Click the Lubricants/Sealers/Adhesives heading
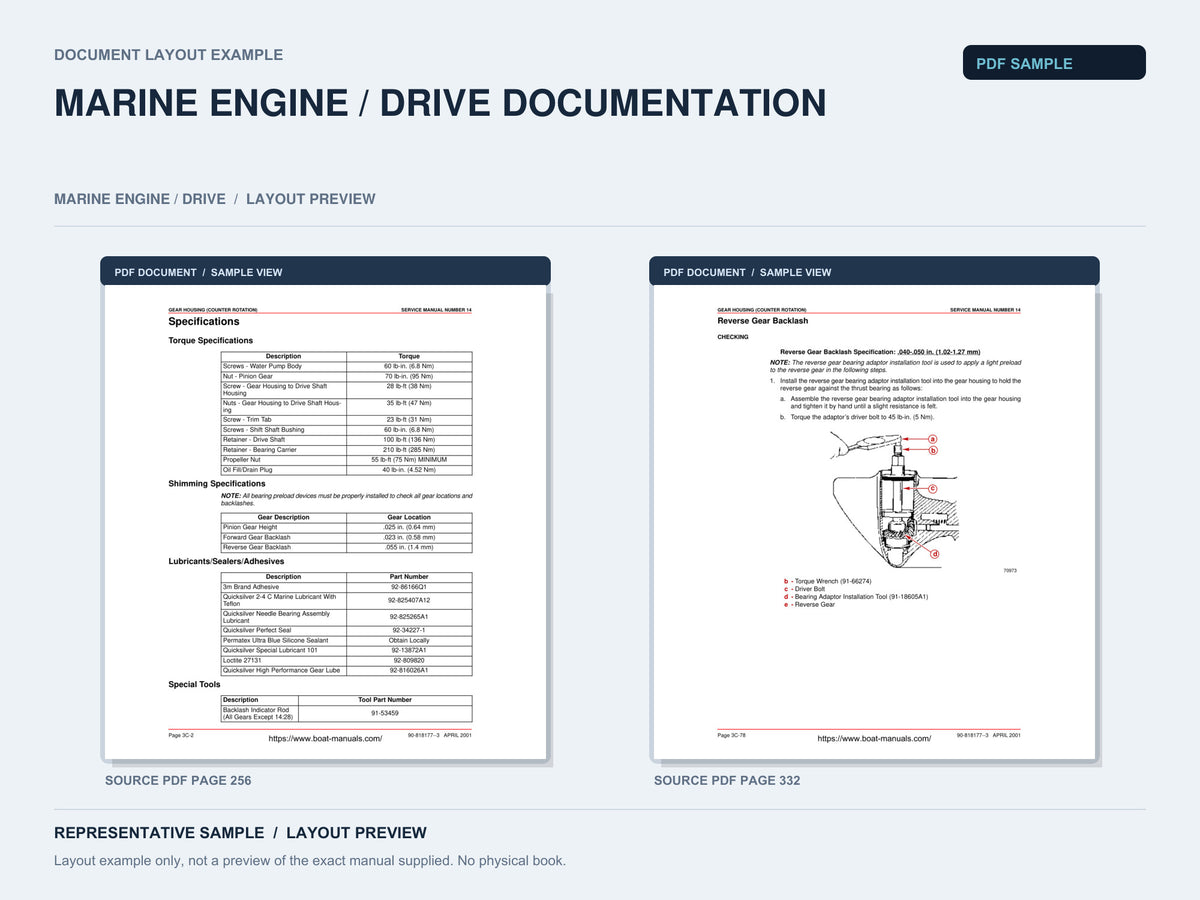 coord(226,562)
